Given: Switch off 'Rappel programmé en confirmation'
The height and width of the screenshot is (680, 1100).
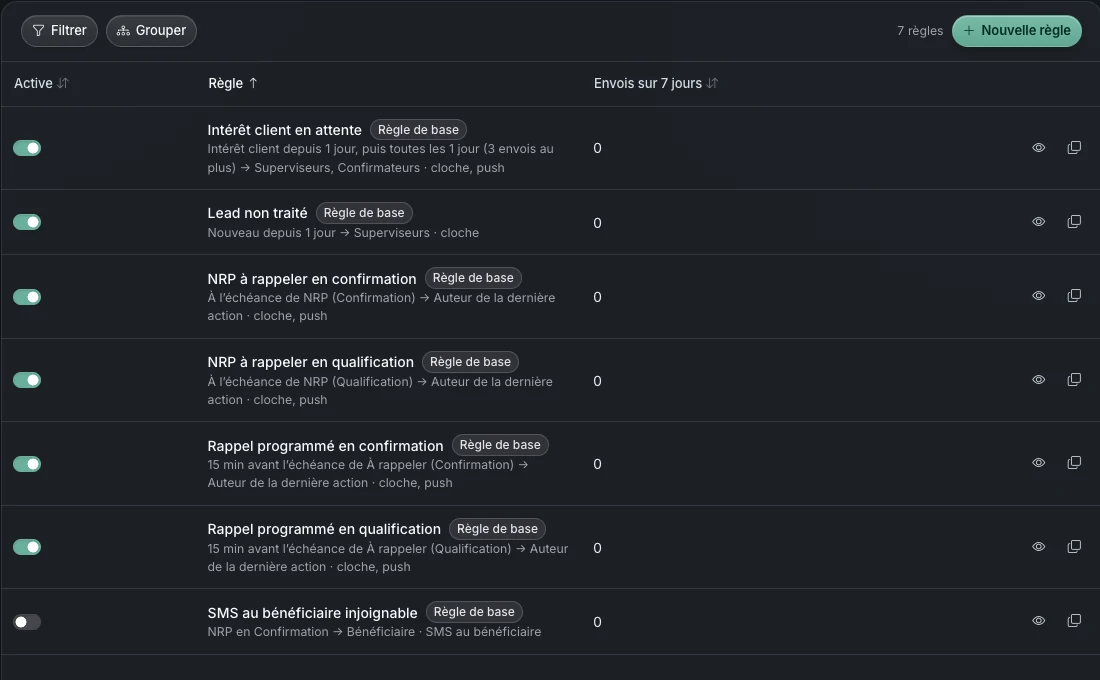Looking at the screenshot, I should pyautogui.click(x=27, y=464).
